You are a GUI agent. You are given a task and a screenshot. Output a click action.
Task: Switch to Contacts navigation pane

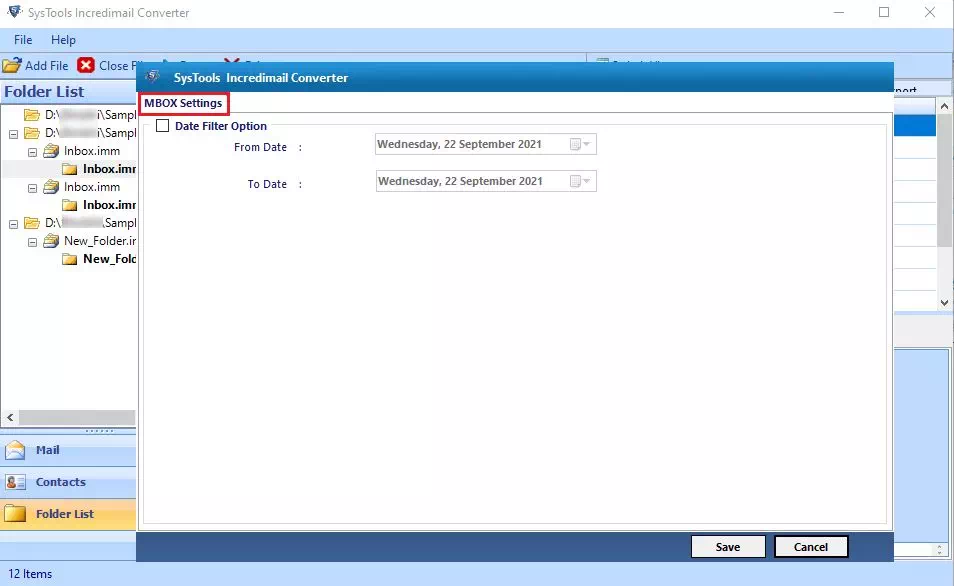pos(68,482)
